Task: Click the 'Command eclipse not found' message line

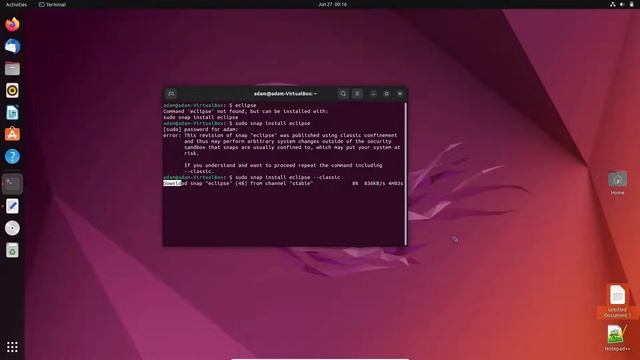Action: pyautogui.click(x=245, y=111)
